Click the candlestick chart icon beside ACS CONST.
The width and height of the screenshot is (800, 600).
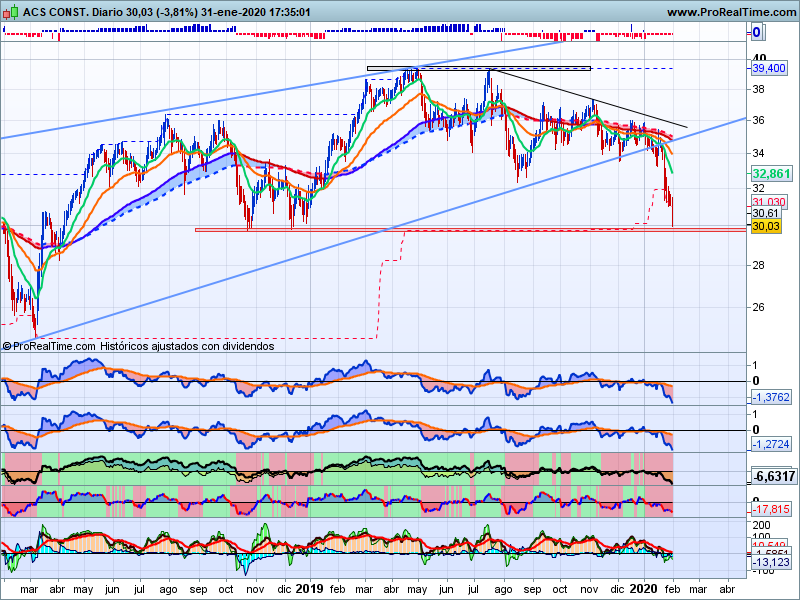[x=11, y=12]
